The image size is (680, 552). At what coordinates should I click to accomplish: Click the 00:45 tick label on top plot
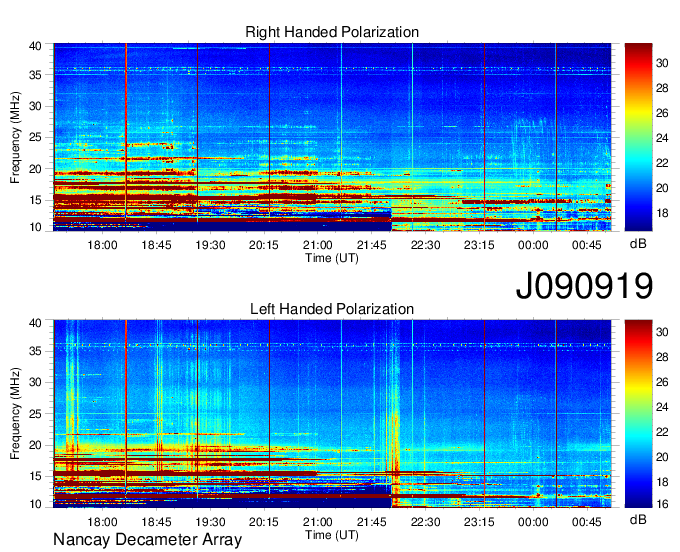[587, 245]
